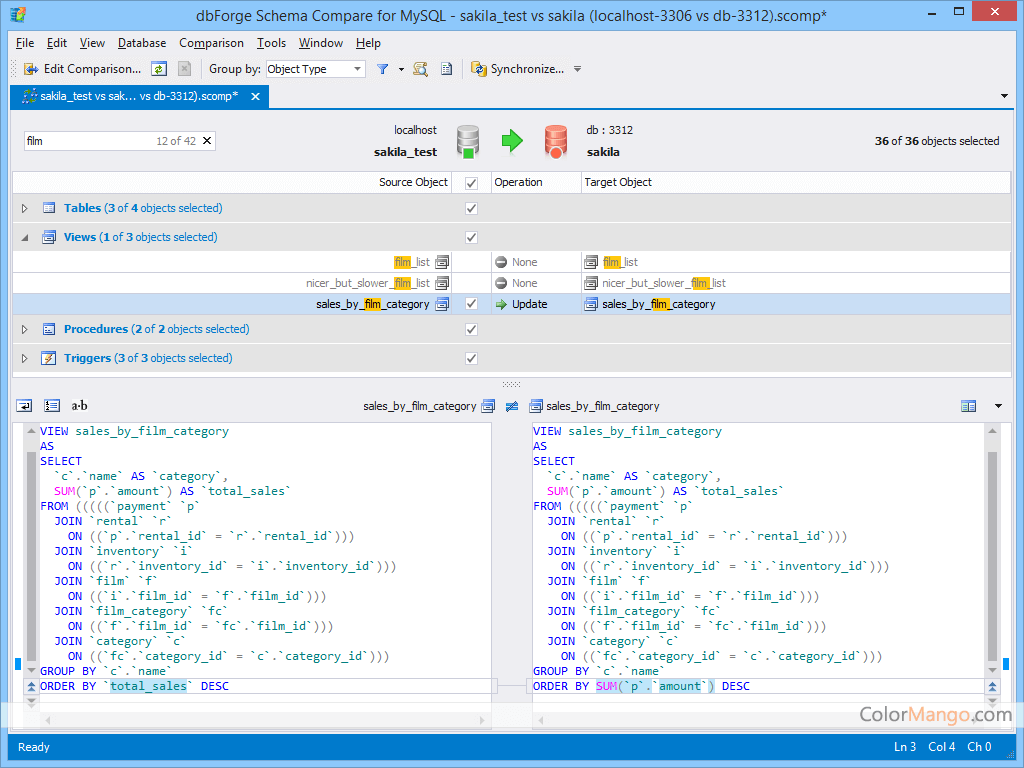This screenshot has height=768, width=1024.
Task: Toggle the Views group checkbox
Action: pos(471,237)
